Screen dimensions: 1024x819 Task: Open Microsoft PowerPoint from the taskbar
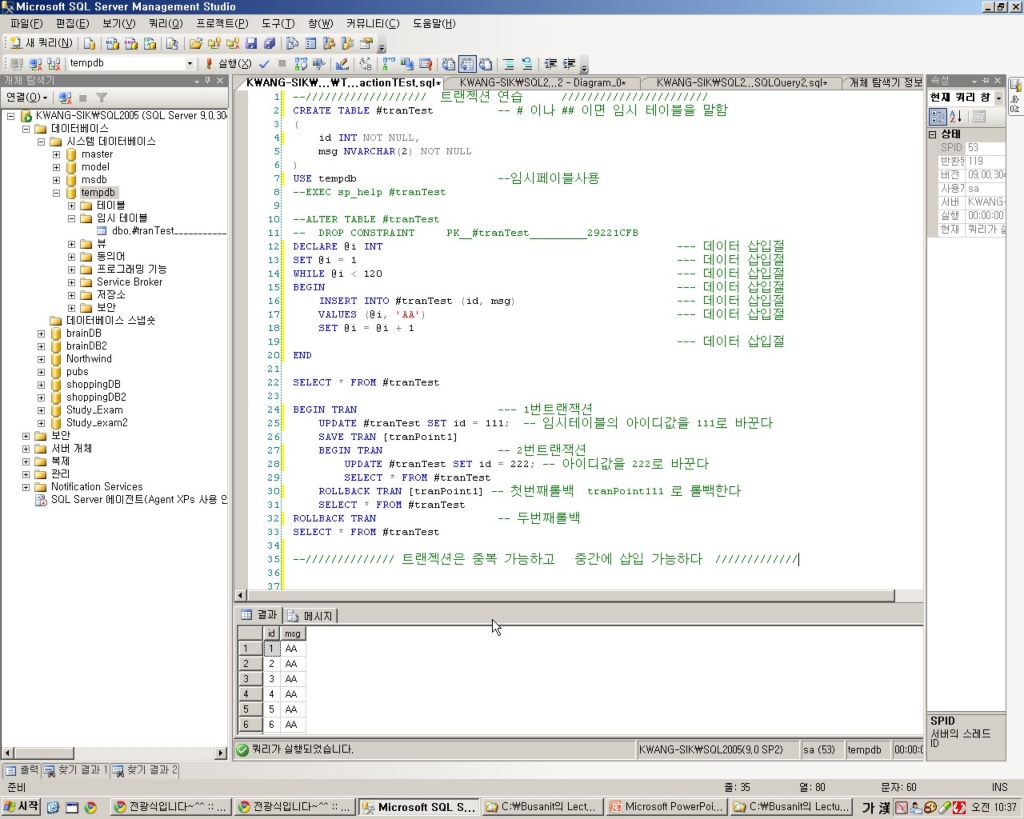coord(667,807)
